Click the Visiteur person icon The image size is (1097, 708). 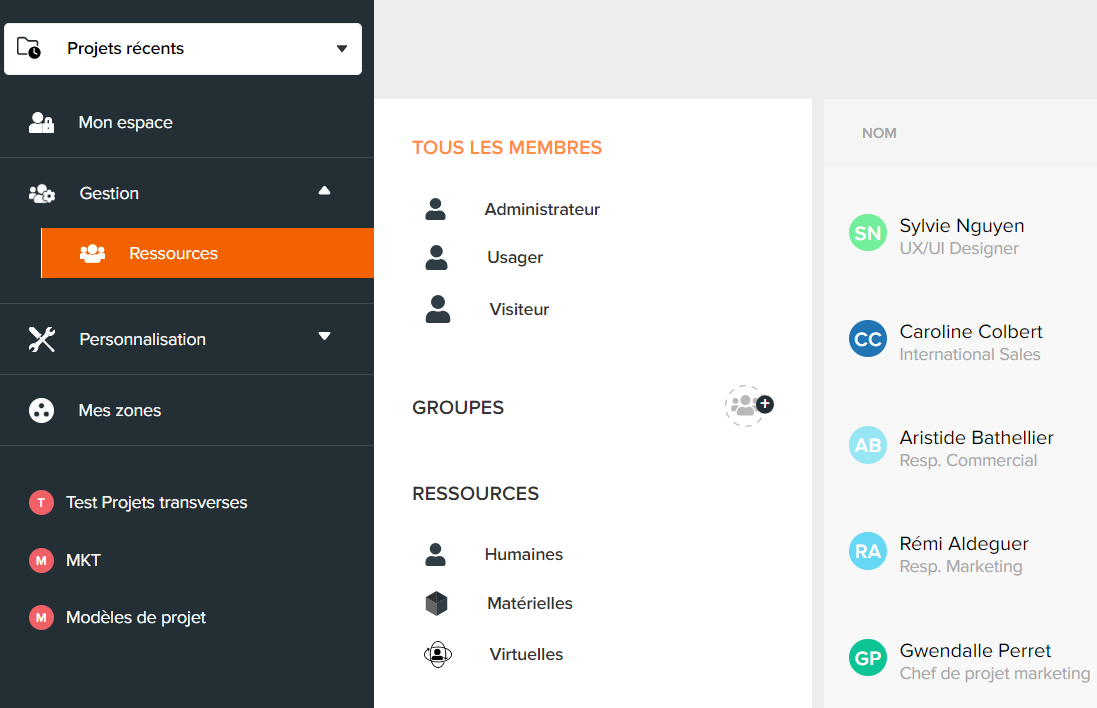[x=438, y=309]
